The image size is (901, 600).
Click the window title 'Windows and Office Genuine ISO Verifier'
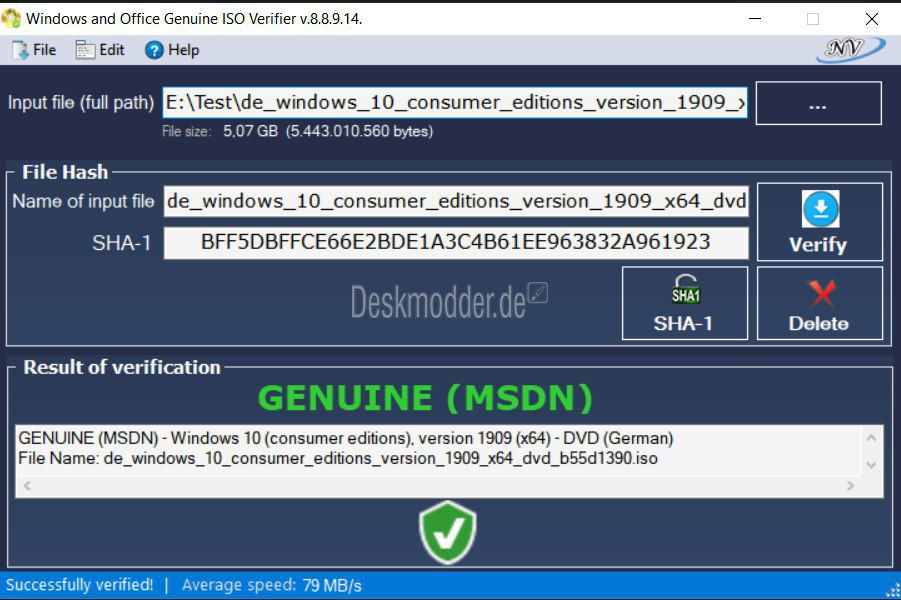(x=194, y=19)
